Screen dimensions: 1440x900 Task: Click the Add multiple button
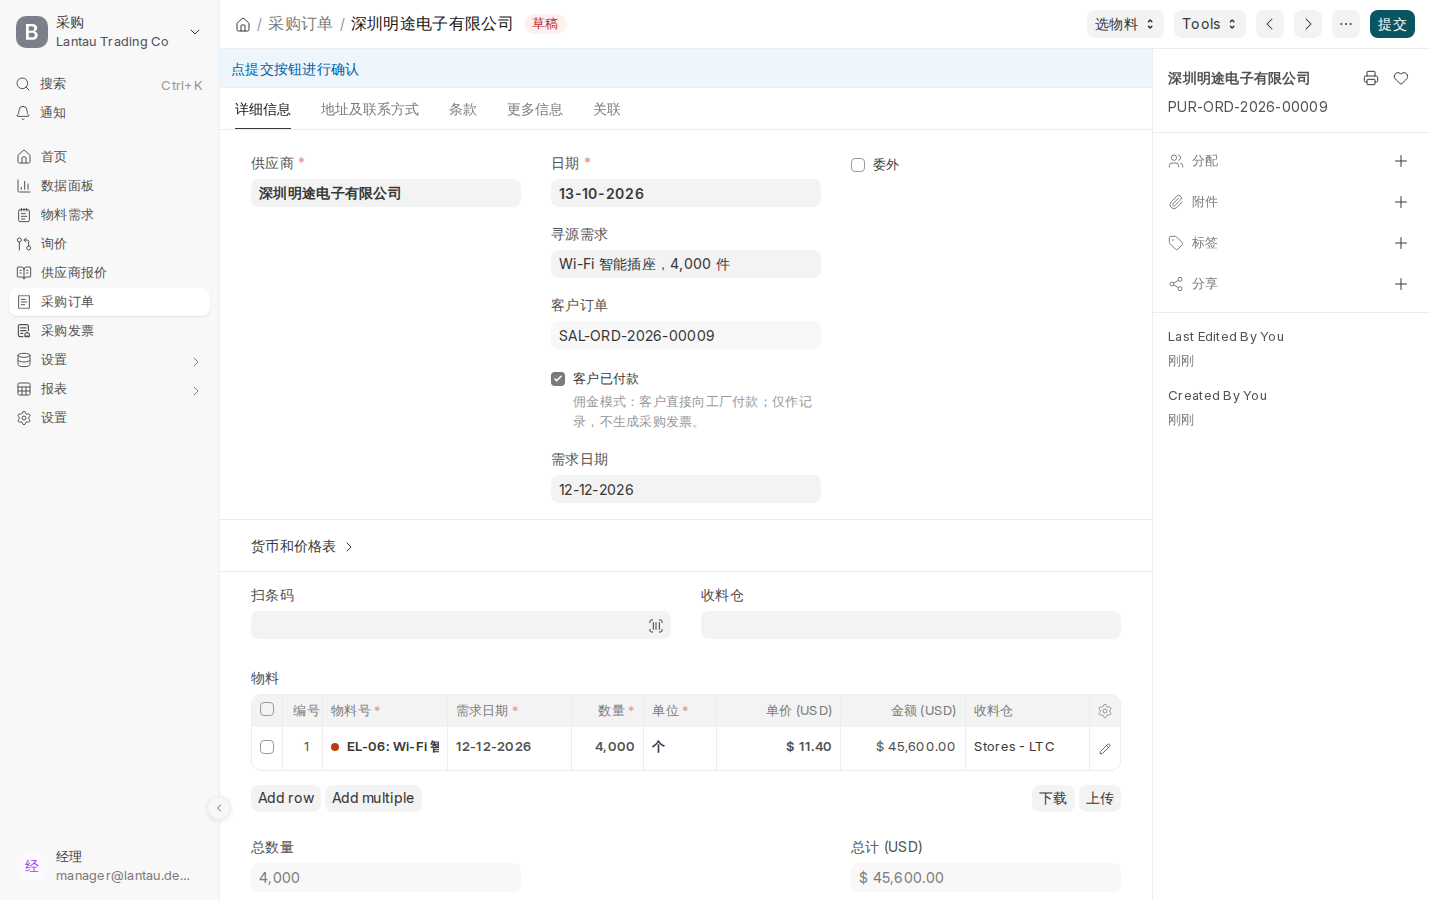pos(373,798)
